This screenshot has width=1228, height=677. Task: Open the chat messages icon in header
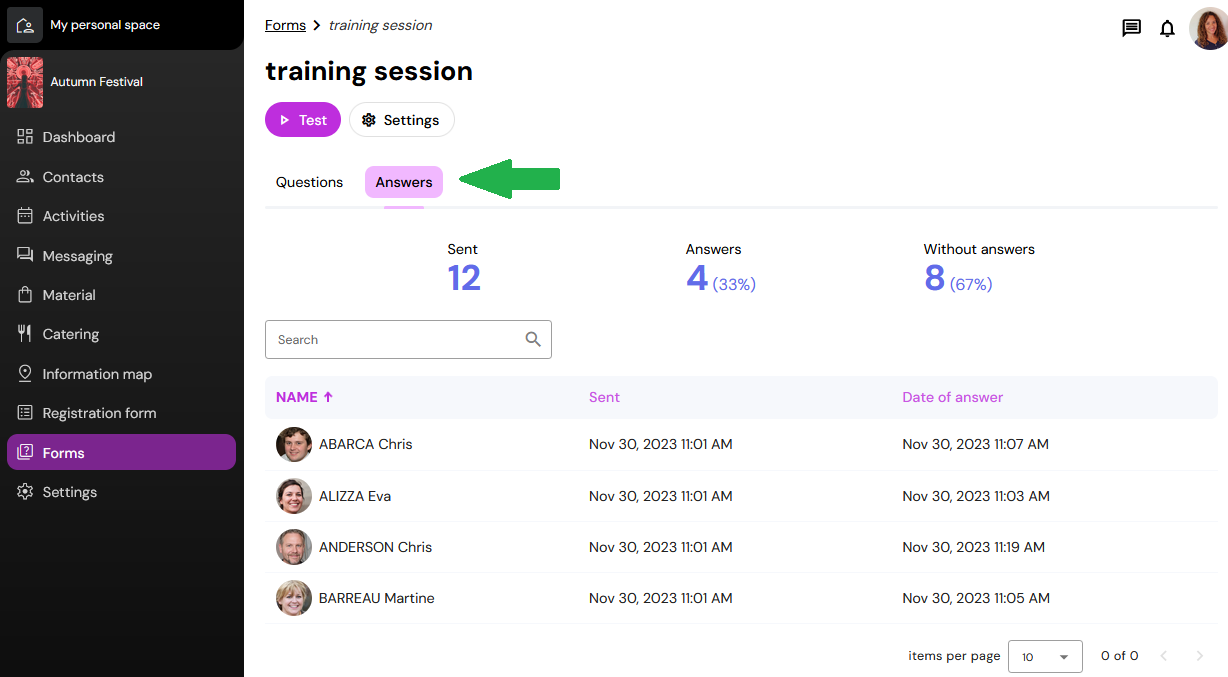(x=1132, y=28)
